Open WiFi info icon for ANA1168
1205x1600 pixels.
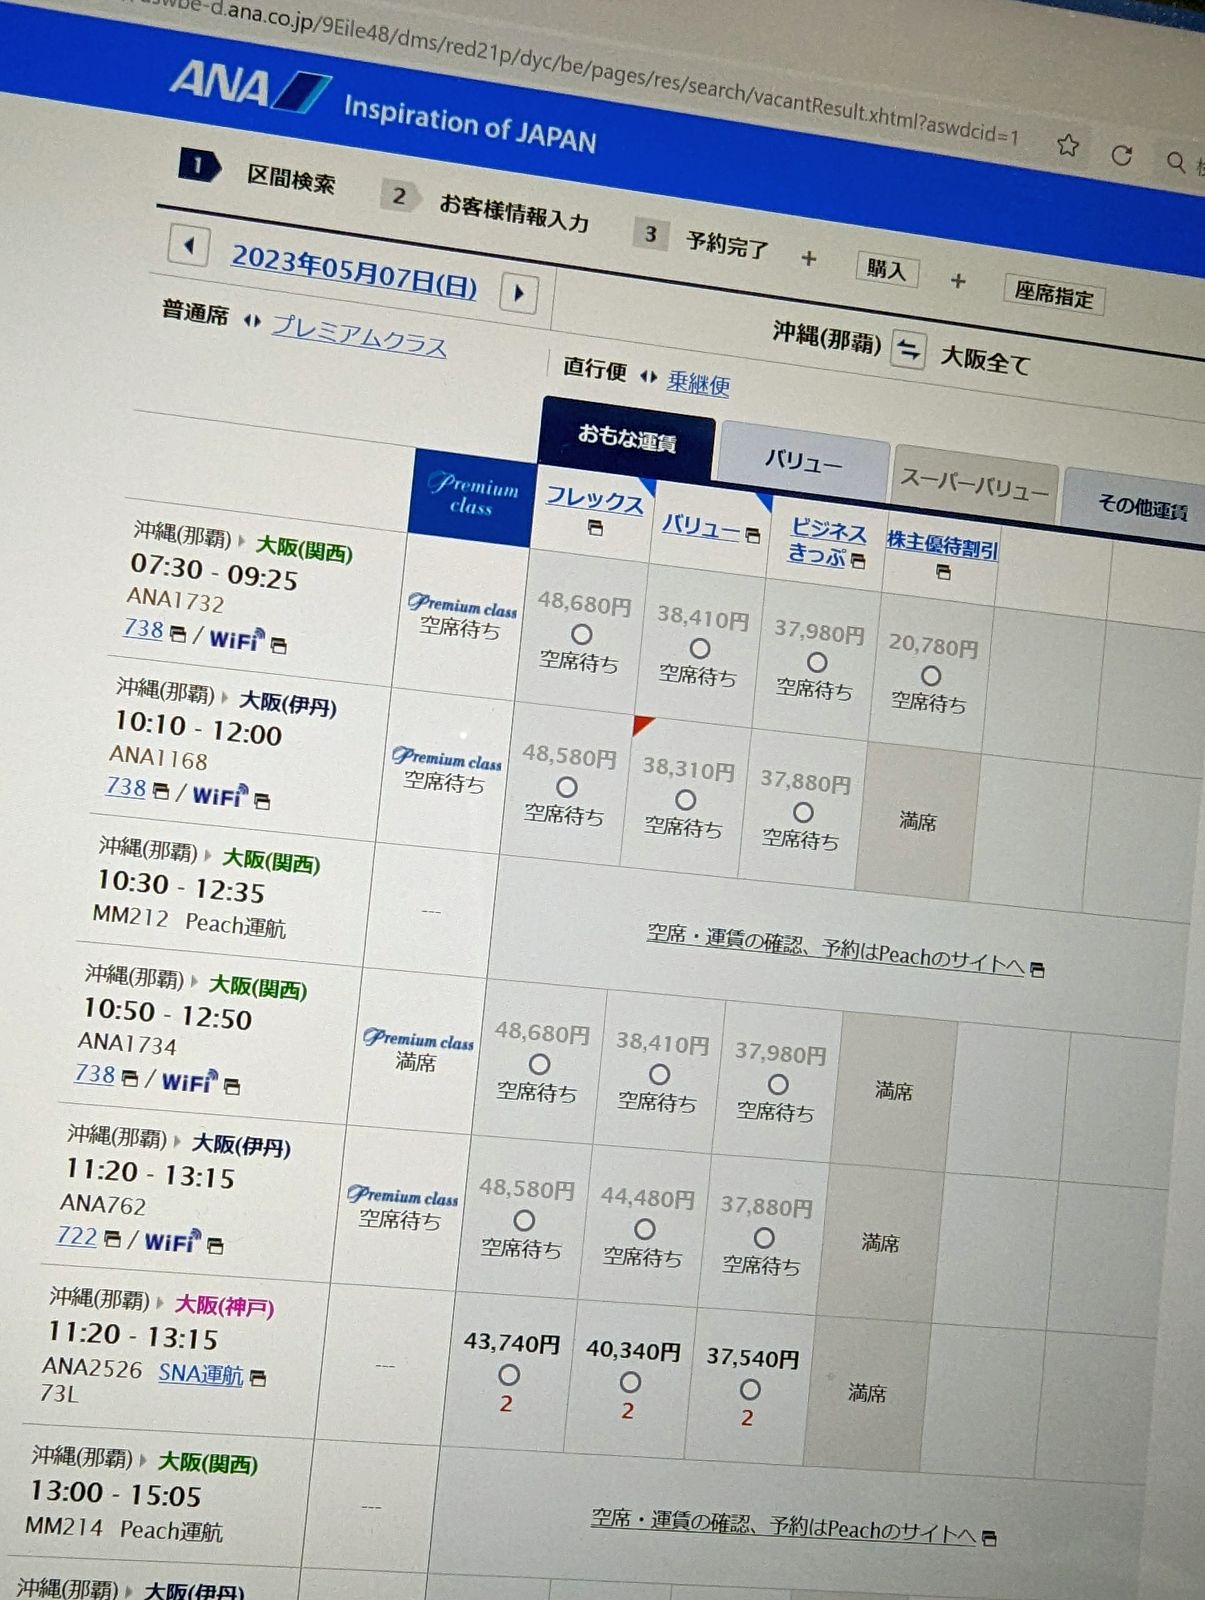(x=262, y=800)
